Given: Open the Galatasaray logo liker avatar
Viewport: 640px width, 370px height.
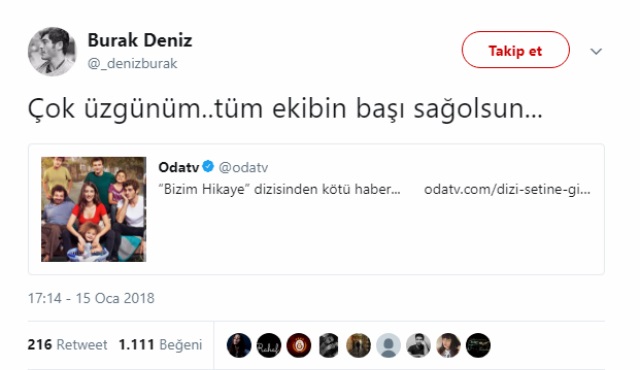Looking at the screenshot, I should (299, 346).
